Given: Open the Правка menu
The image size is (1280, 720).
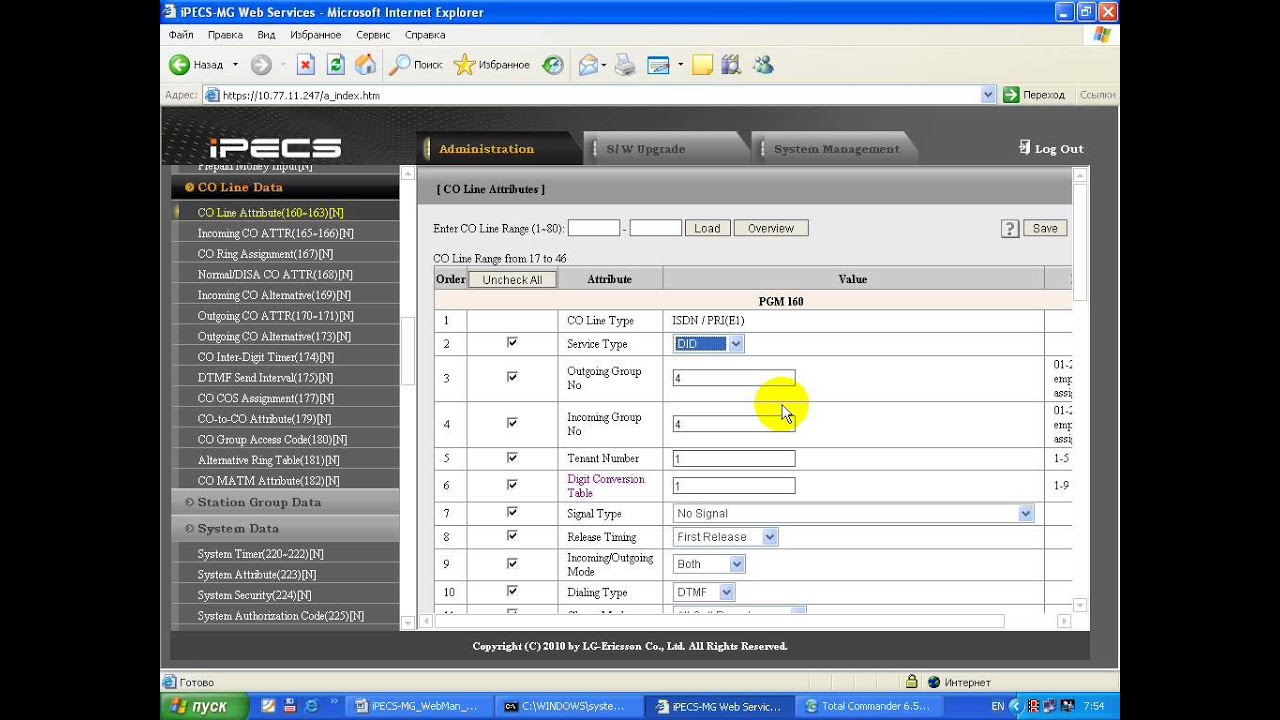Looking at the screenshot, I should (x=225, y=34).
